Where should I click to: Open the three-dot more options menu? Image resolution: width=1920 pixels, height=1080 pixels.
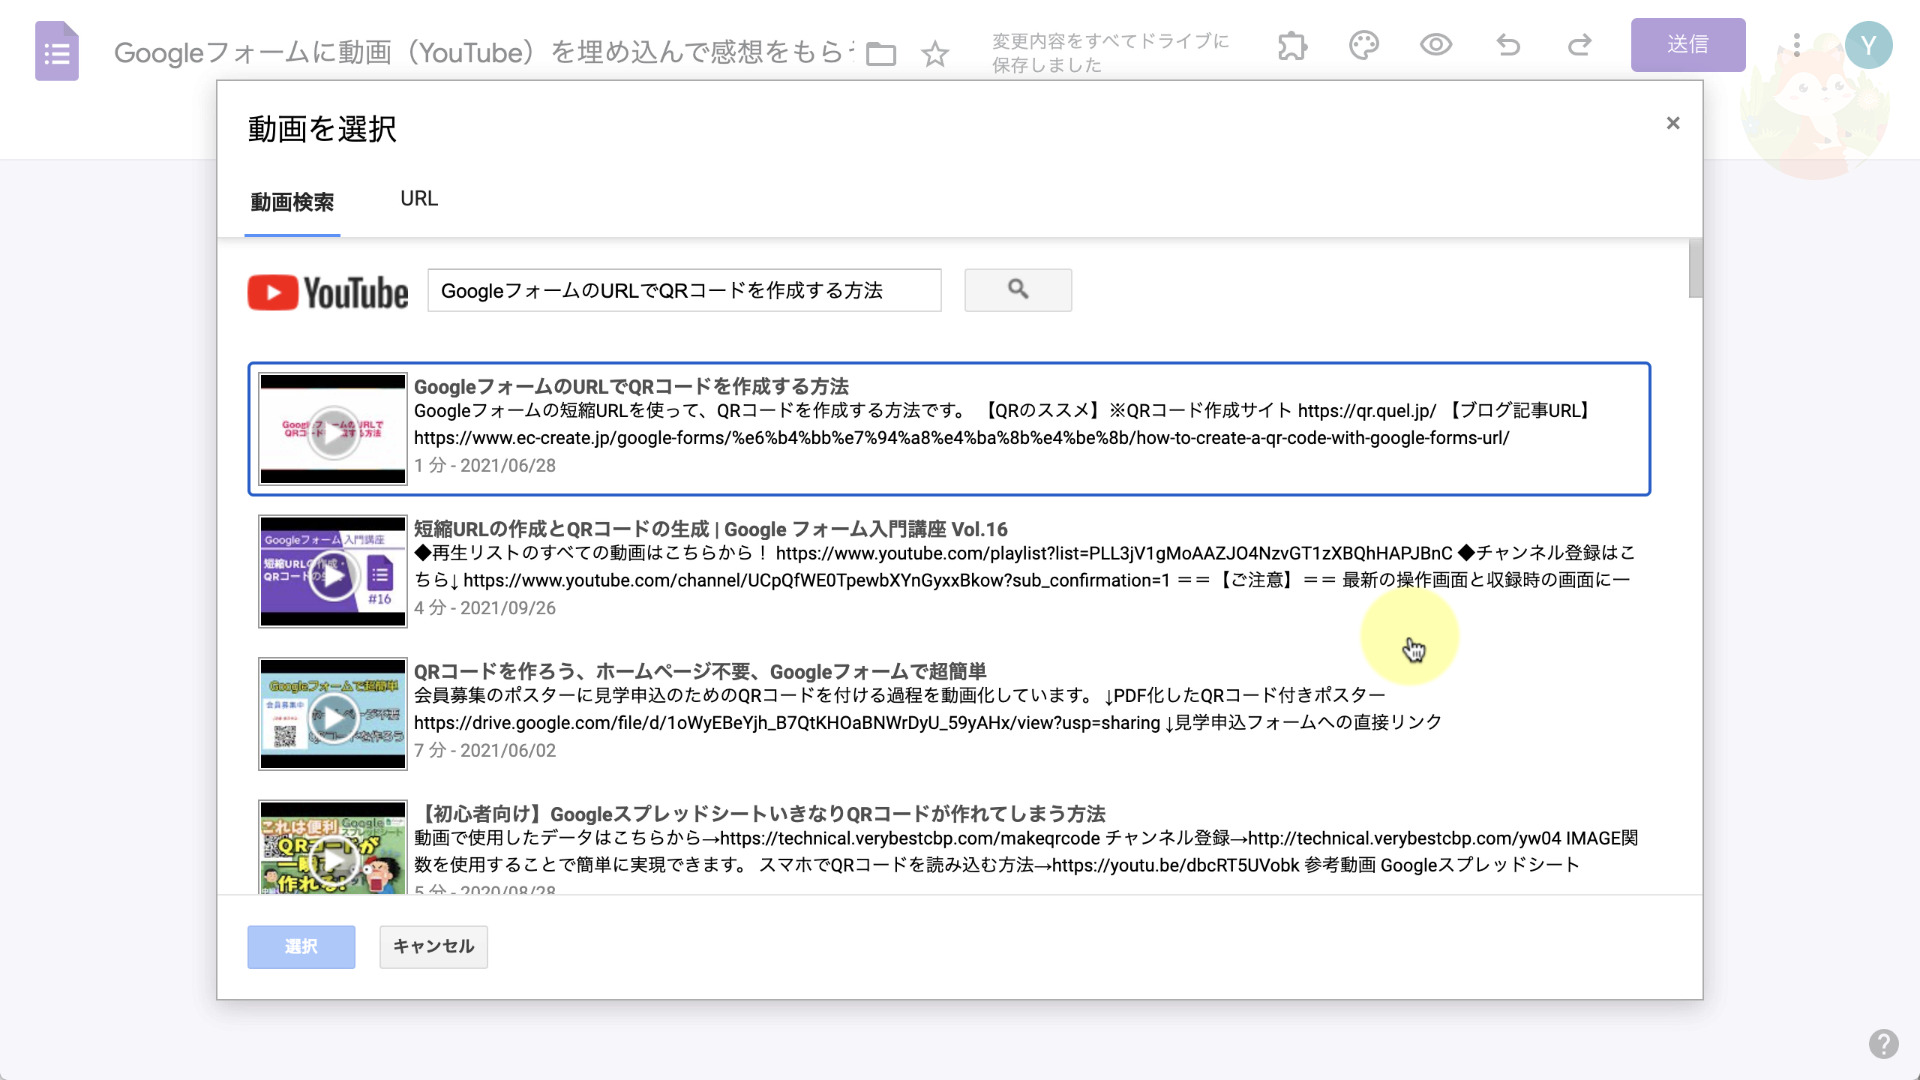[1797, 45]
